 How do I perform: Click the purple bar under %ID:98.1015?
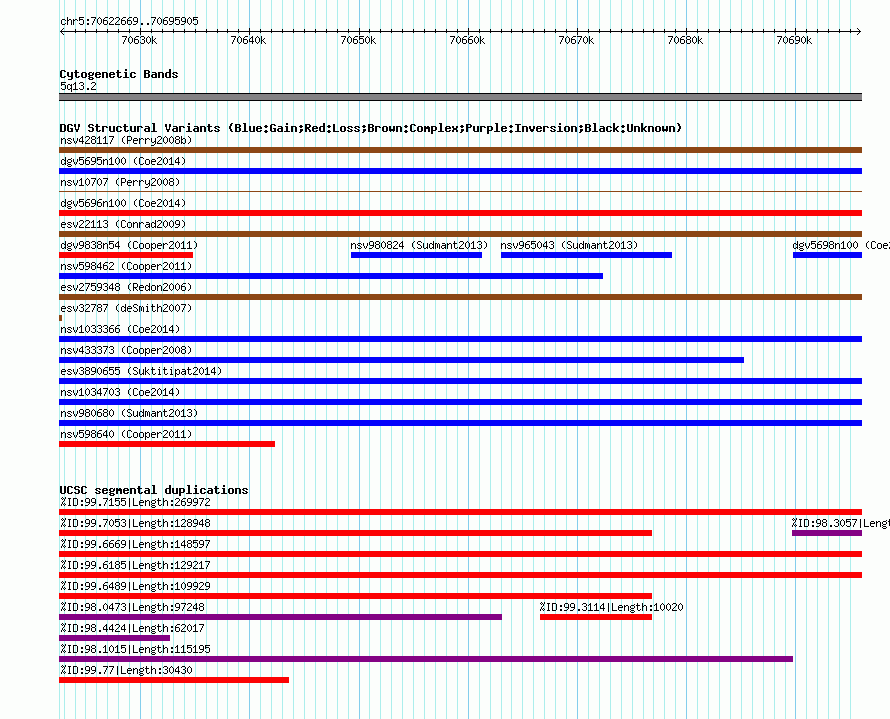pyautogui.click(x=426, y=659)
